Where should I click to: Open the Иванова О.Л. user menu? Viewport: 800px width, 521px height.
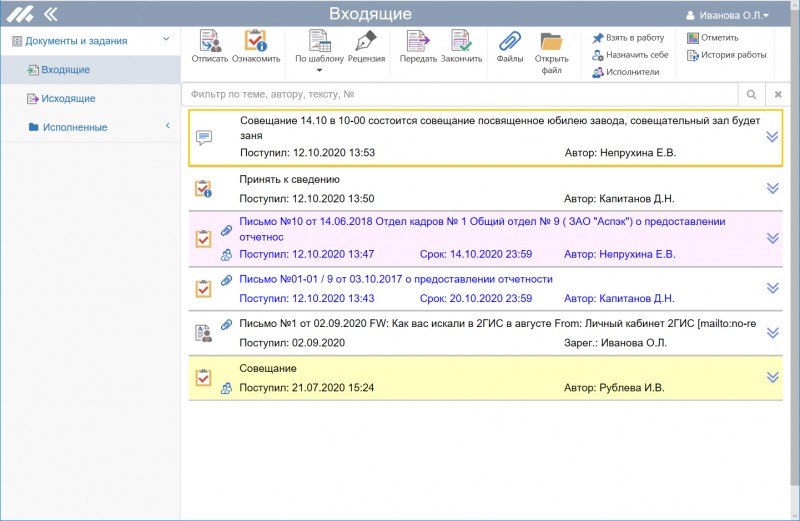coord(726,14)
